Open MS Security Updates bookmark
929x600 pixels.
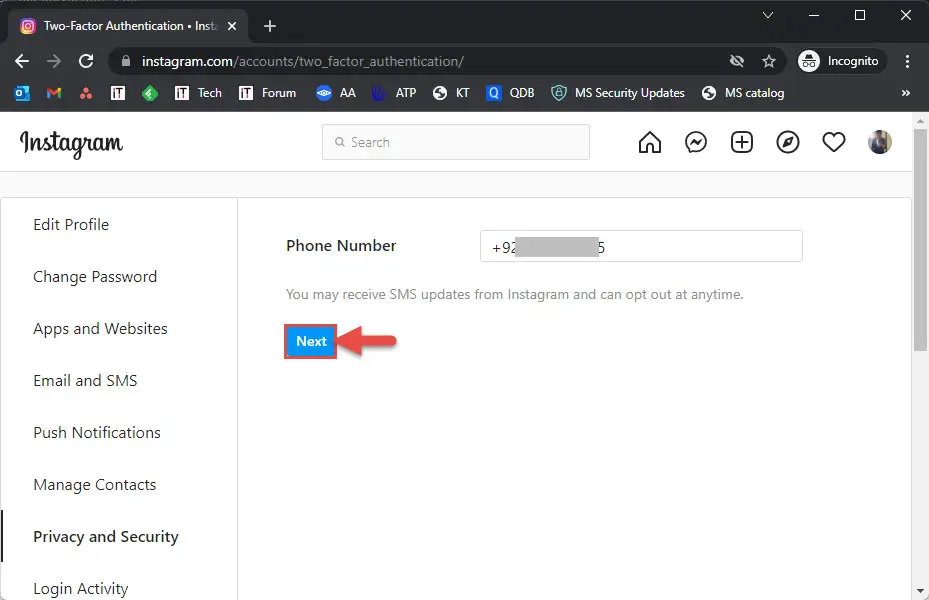[617, 93]
